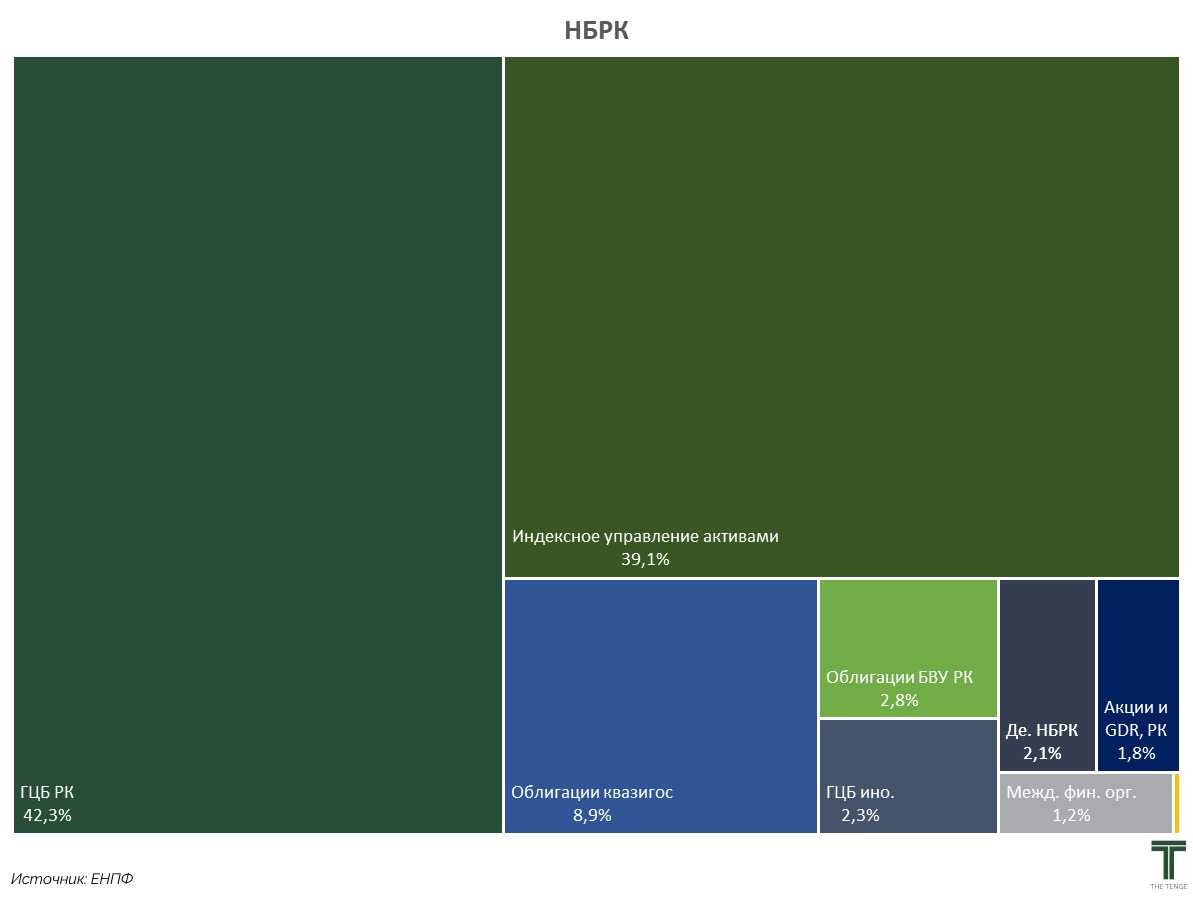Click the 1,2% percentage label
This screenshot has height=898, width=1193.
point(1071,815)
